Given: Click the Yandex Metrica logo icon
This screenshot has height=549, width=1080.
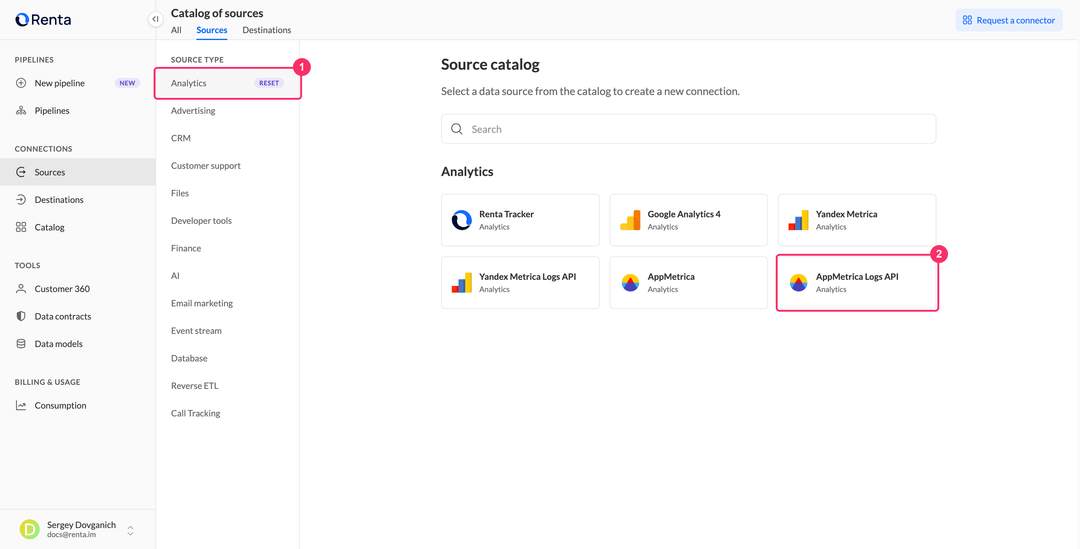Looking at the screenshot, I should [798, 220].
